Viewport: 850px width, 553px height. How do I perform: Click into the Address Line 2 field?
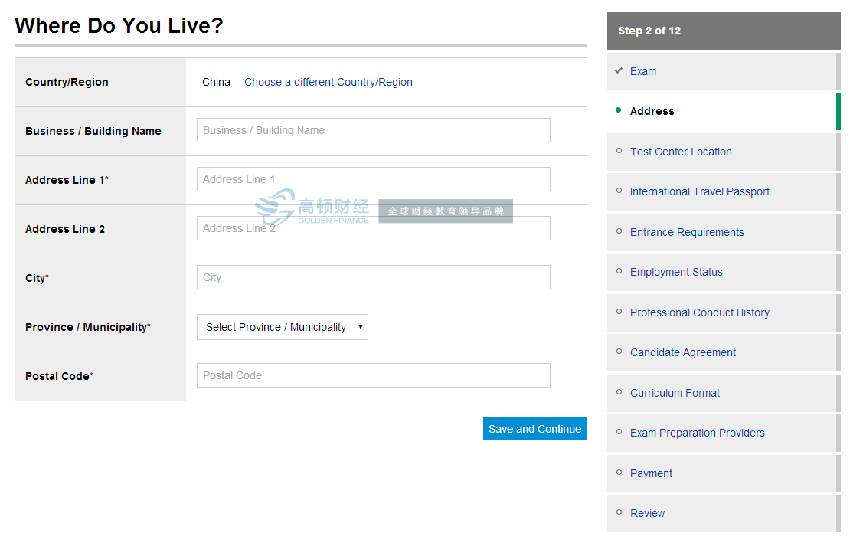tap(373, 228)
